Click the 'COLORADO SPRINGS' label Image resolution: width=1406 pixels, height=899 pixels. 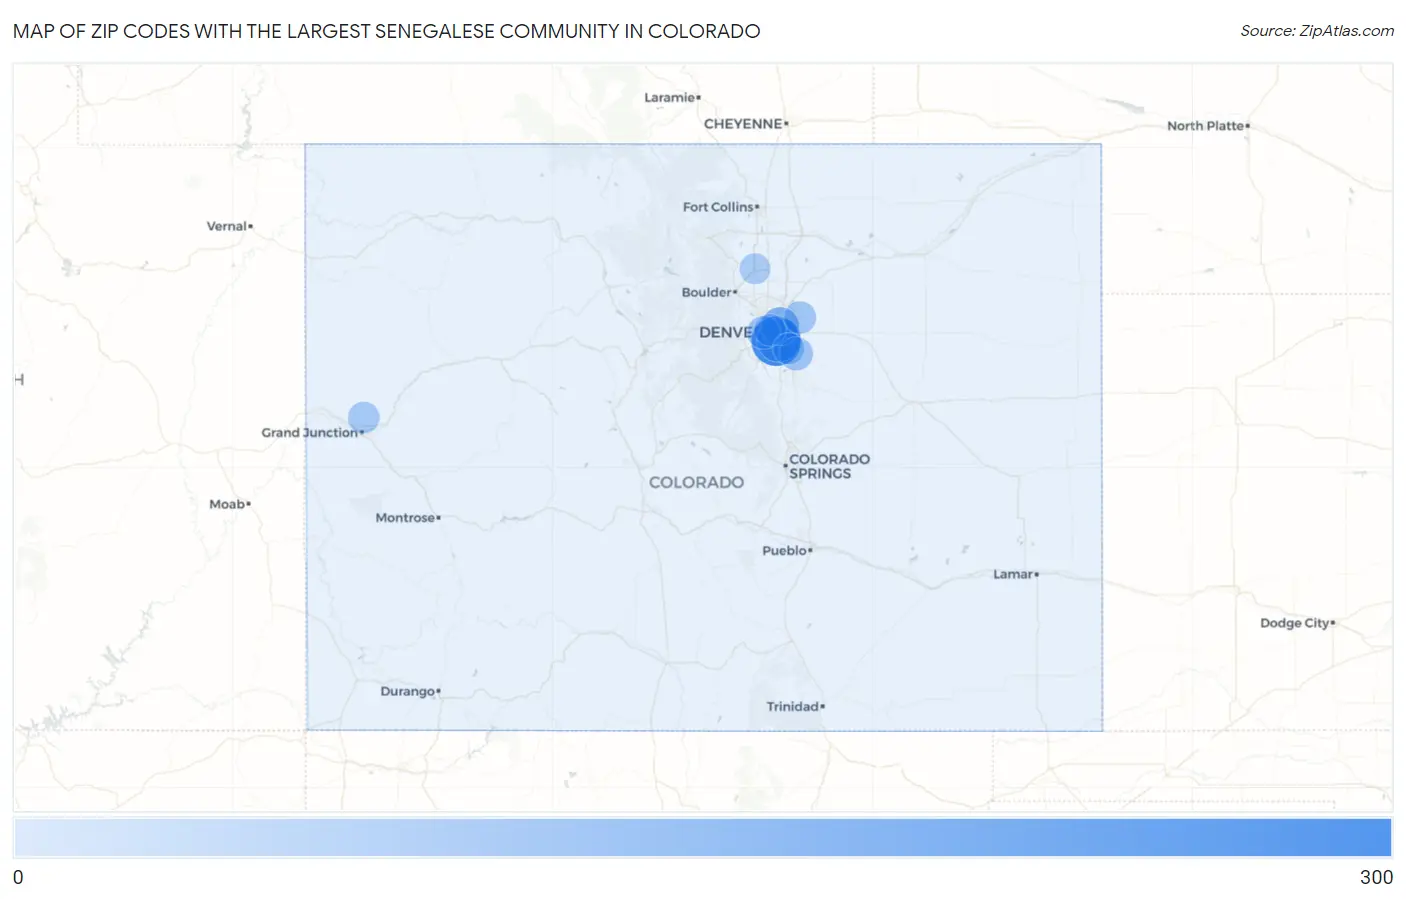click(x=829, y=466)
